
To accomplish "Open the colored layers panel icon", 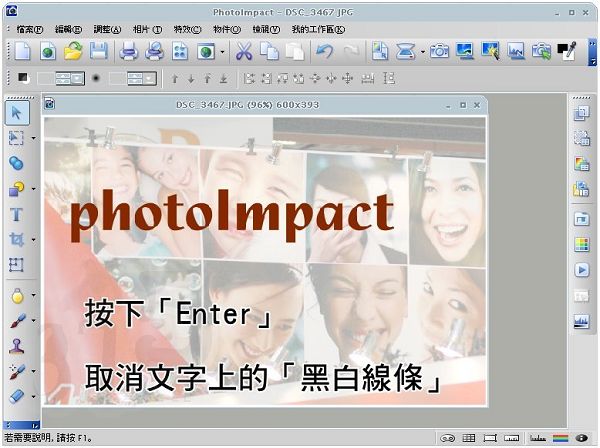I will (x=581, y=164).
